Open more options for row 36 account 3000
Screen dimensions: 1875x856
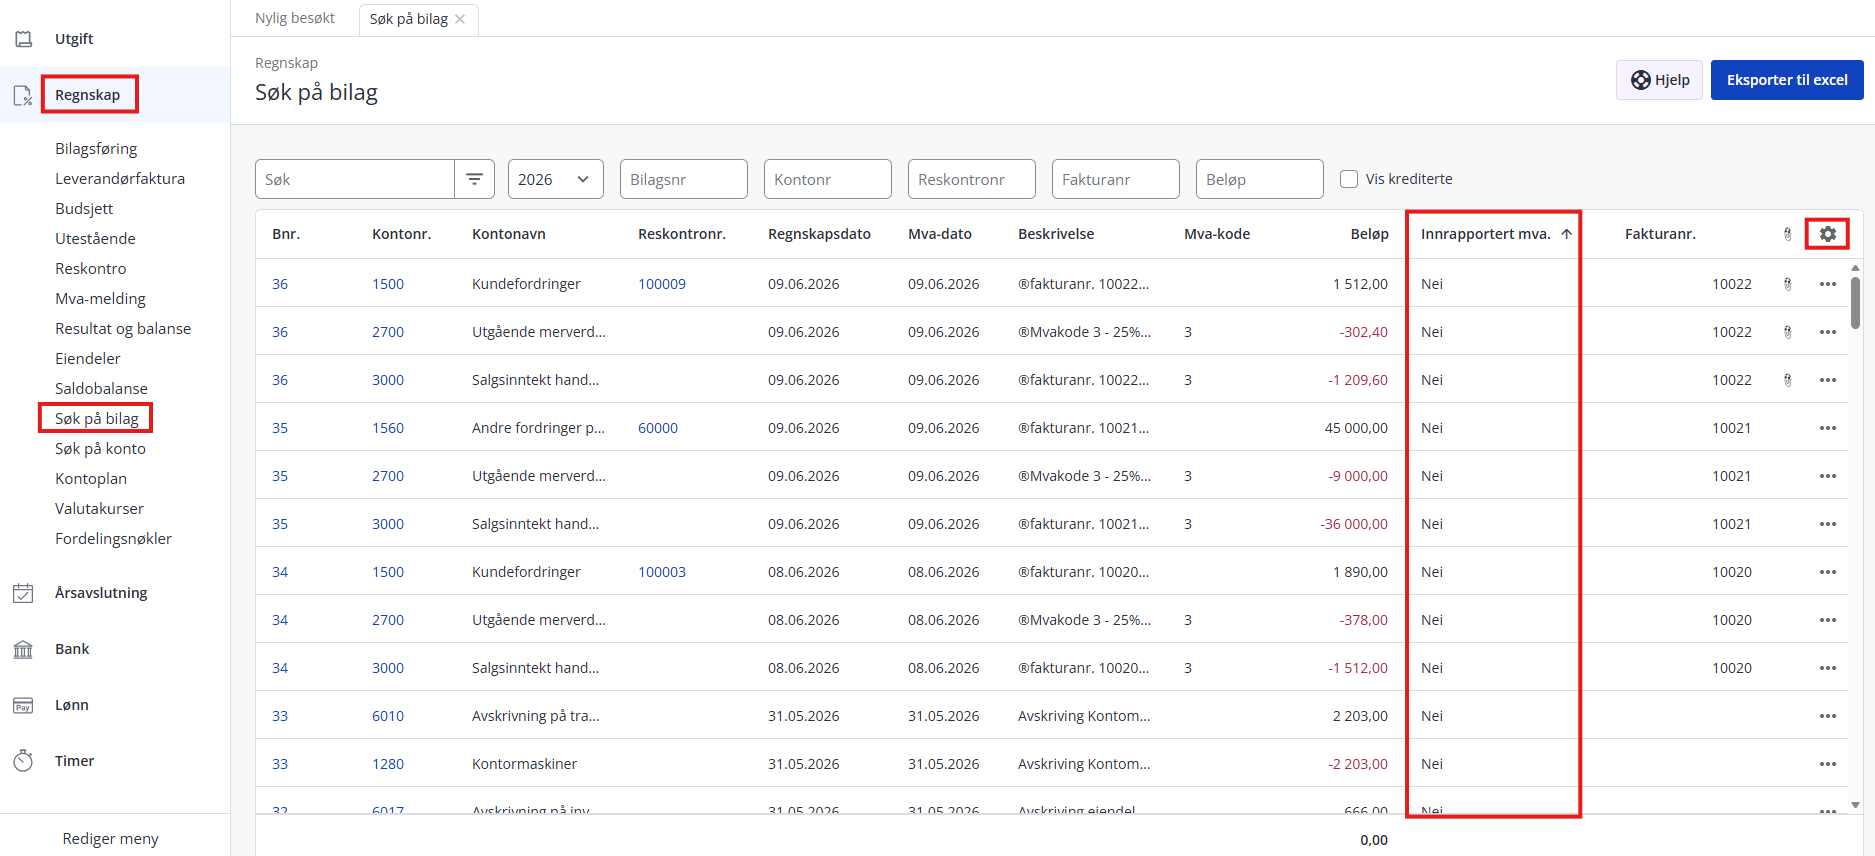tap(1828, 380)
